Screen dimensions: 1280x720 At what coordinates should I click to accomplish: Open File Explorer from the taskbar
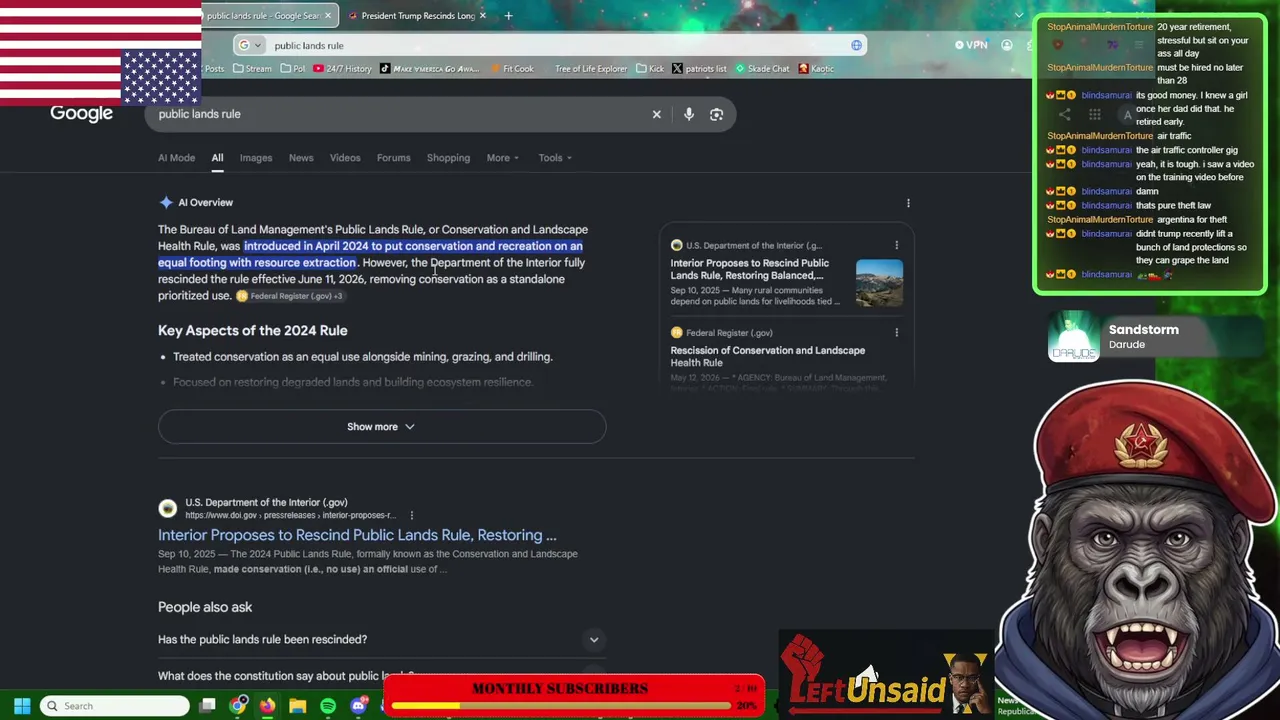click(297, 706)
